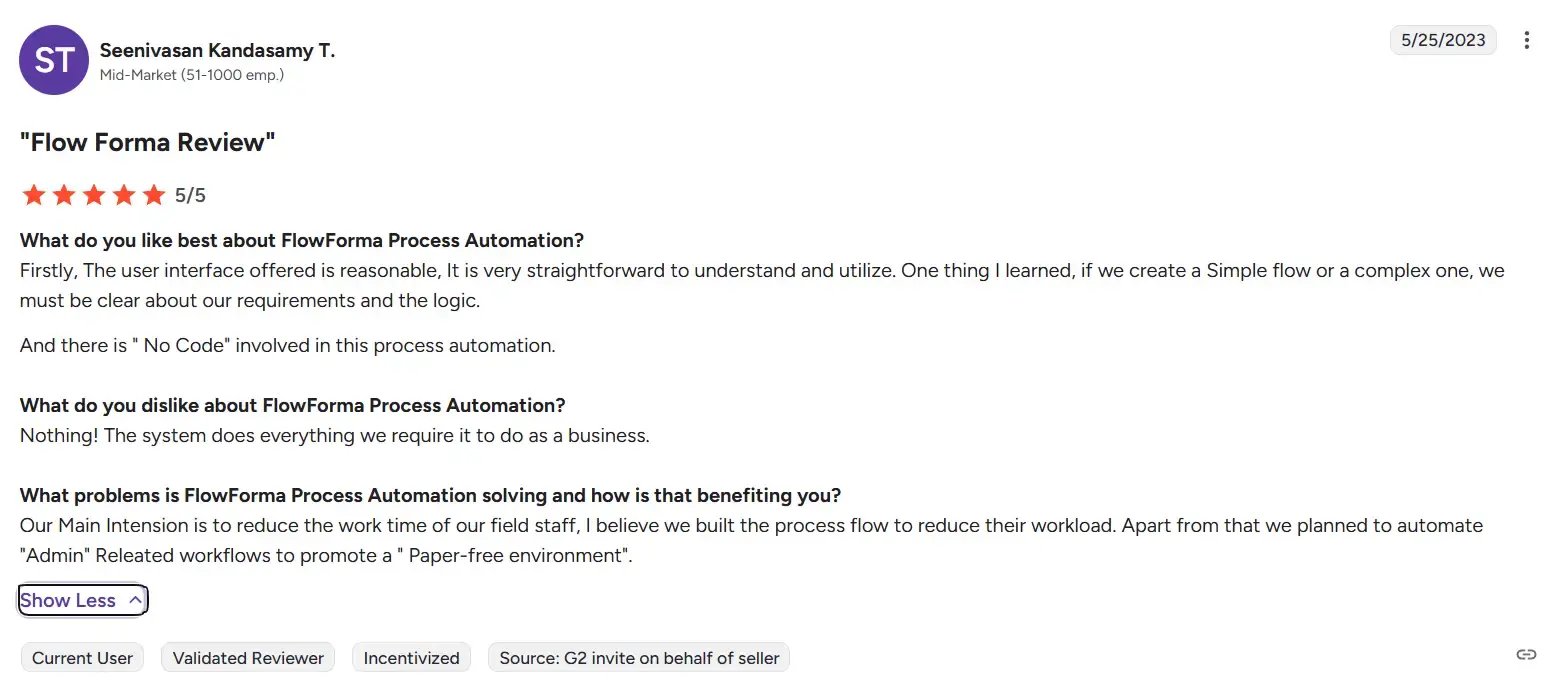Click the 5/25/2023 date badge
The width and height of the screenshot is (1567, 697).
pos(1443,40)
